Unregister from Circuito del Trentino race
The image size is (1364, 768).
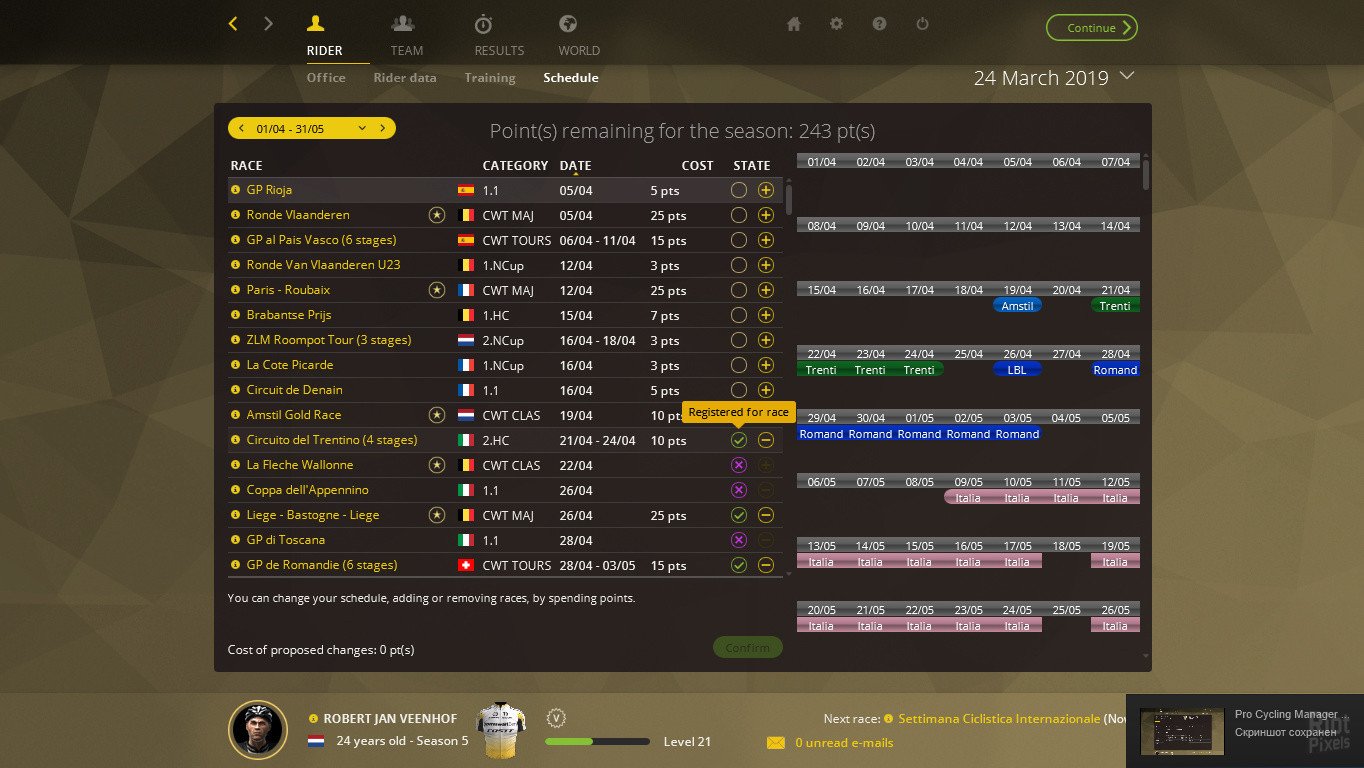(765, 440)
